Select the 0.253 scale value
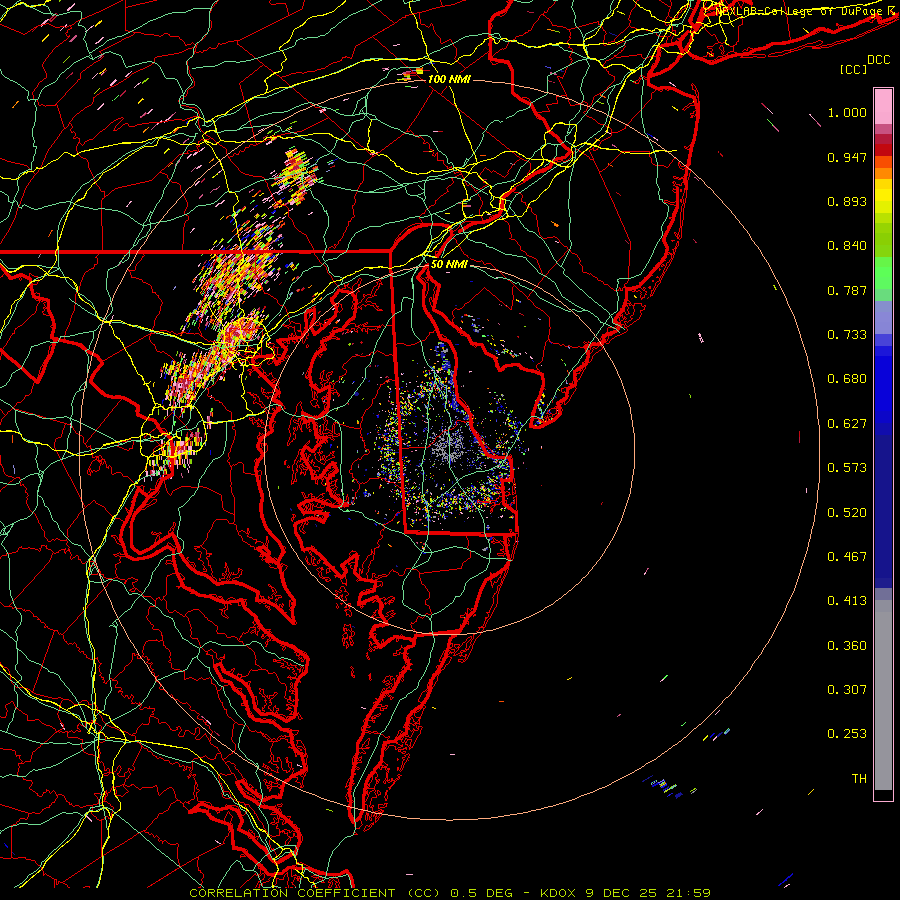Viewport: 900px width, 900px height. (847, 734)
